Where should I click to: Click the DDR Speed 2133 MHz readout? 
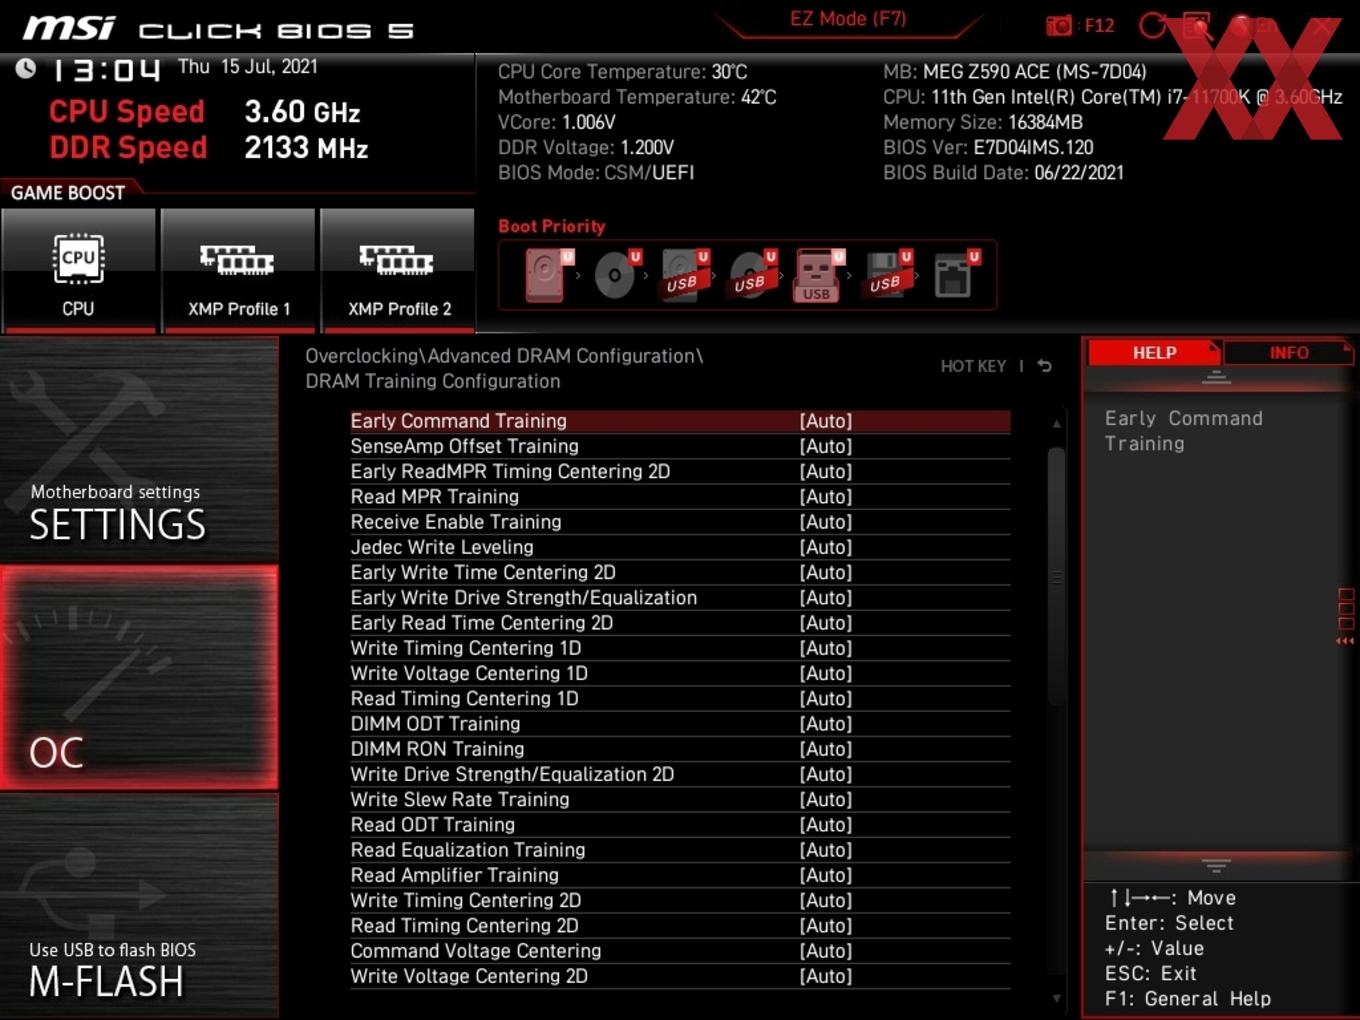[x=209, y=148]
